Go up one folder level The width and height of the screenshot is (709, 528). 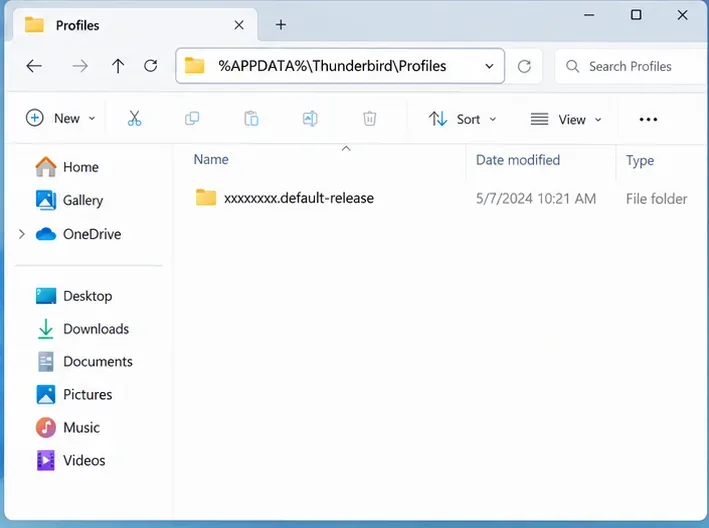[x=118, y=66]
